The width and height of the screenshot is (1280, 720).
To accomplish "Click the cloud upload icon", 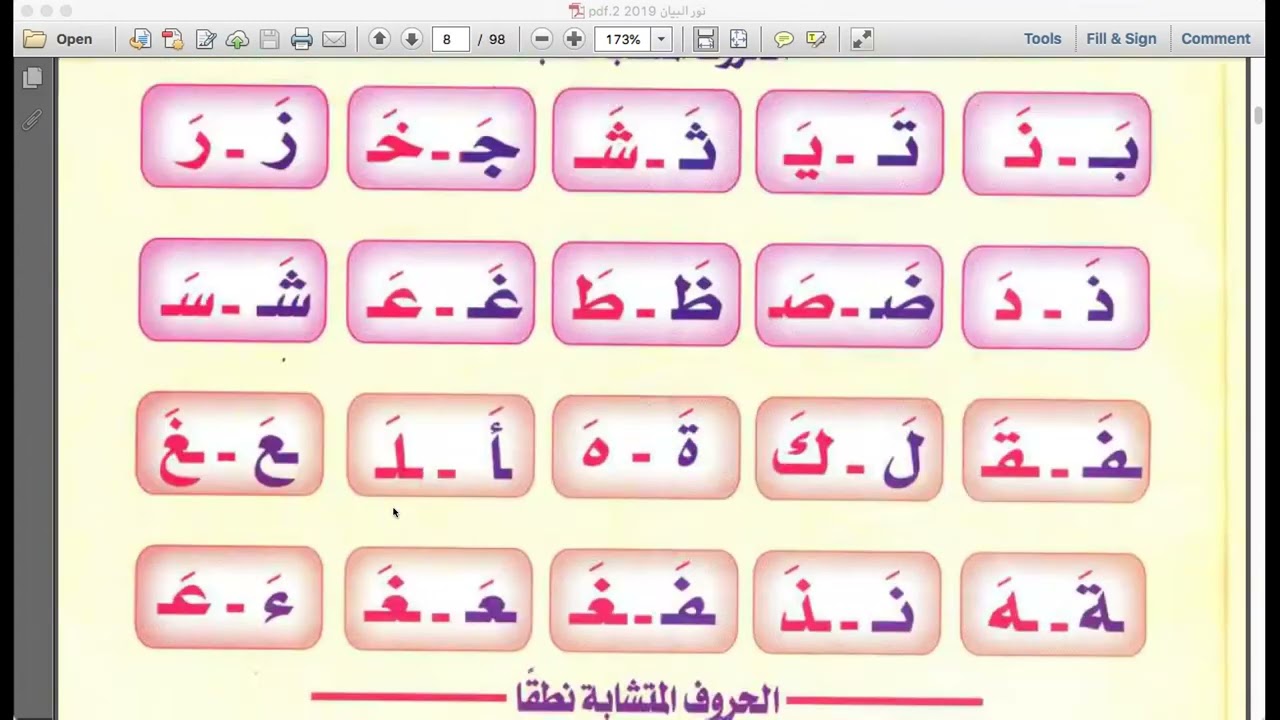I will click(x=238, y=39).
